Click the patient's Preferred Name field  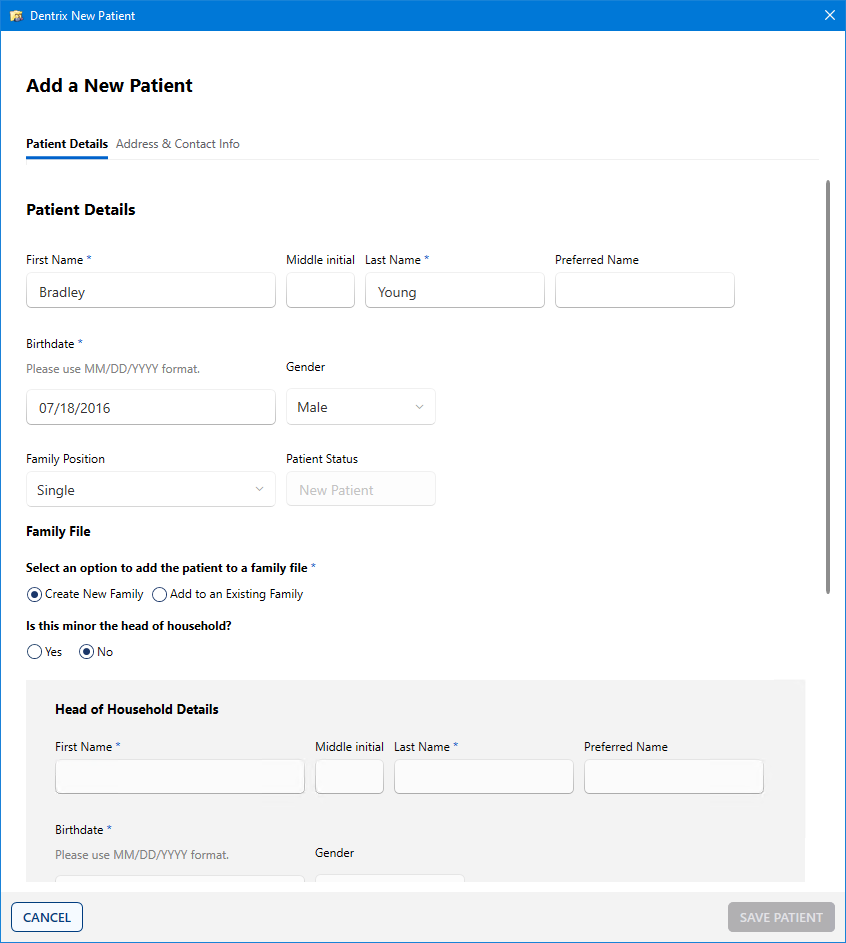(x=644, y=290)
